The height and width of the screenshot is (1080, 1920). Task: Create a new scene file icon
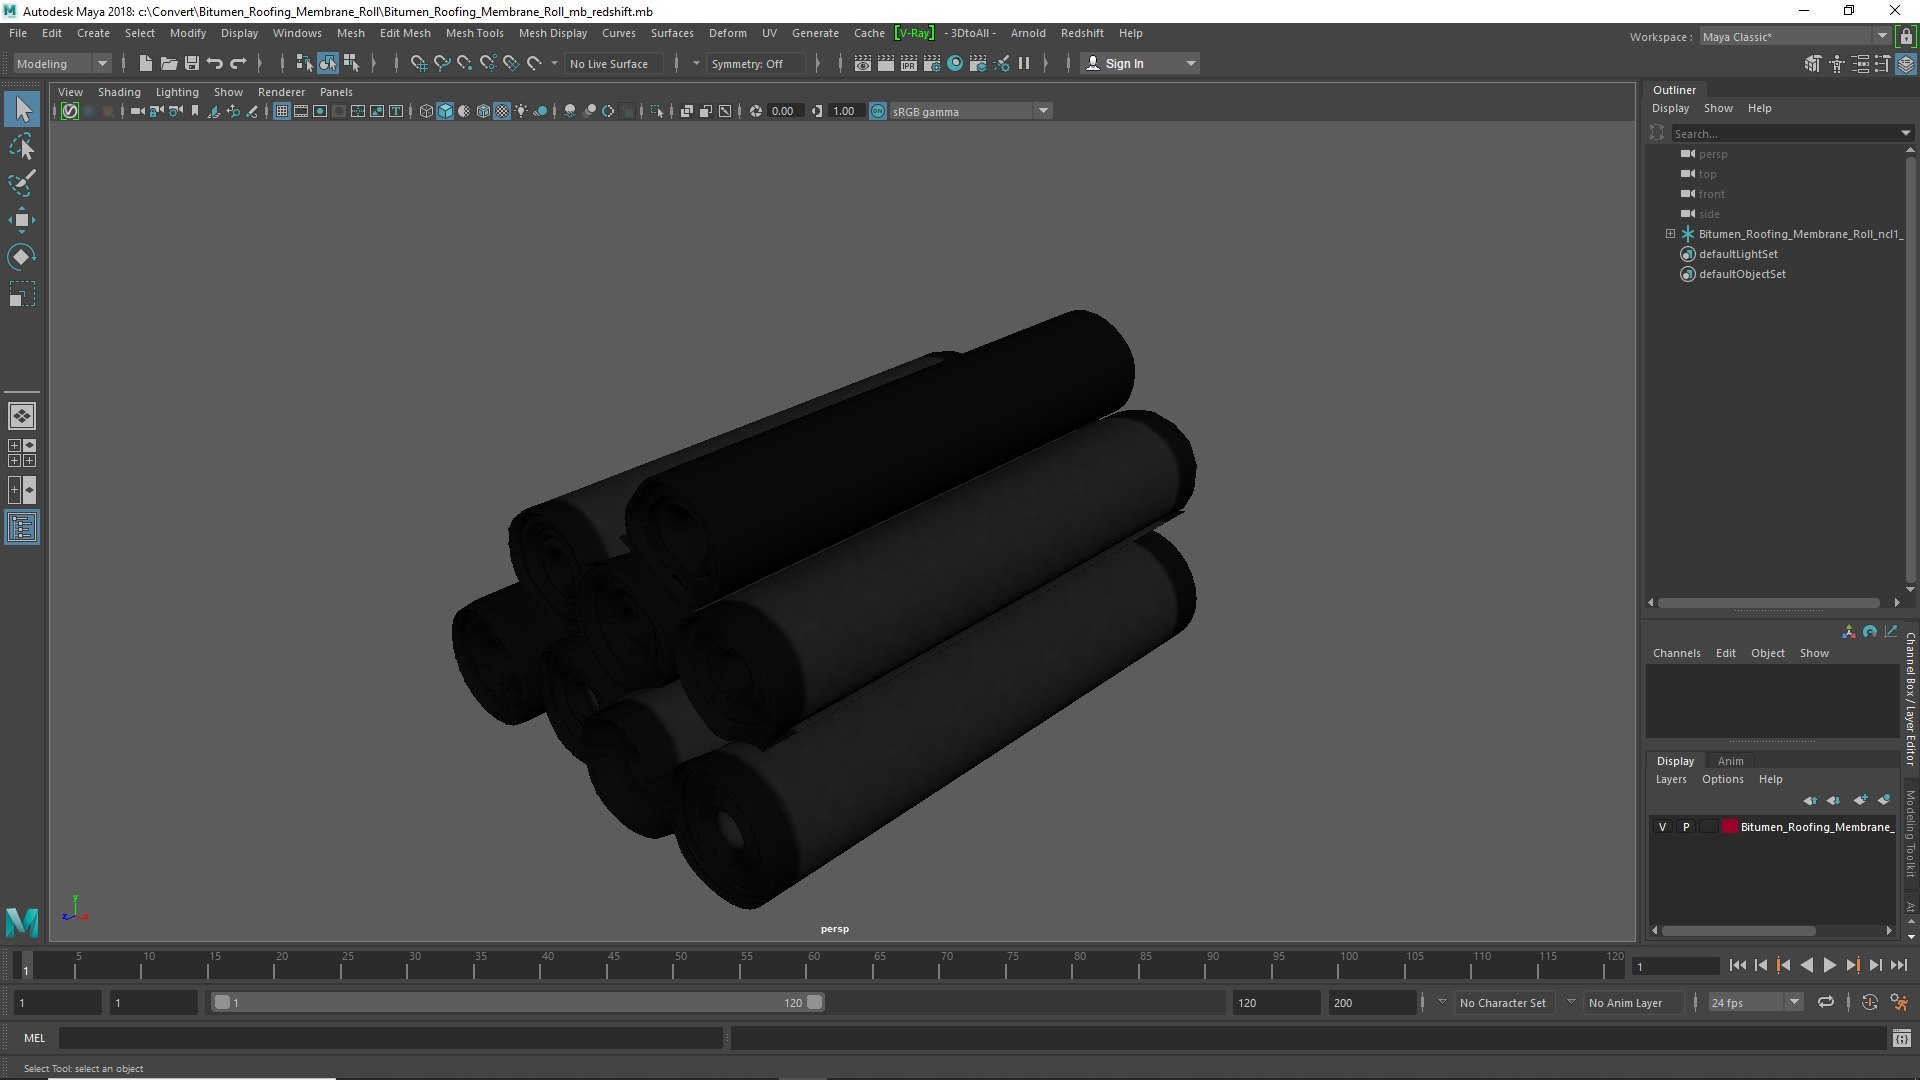tap(145, 63)
